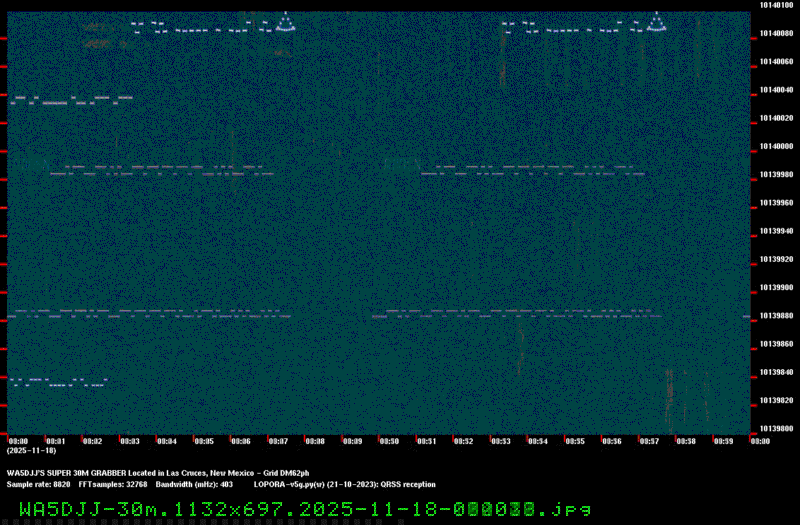Image resolution: width=800 pixels, height=525 pixels.
Task: Click the 10139940 frequency label
Action: [x=777, y=231]
